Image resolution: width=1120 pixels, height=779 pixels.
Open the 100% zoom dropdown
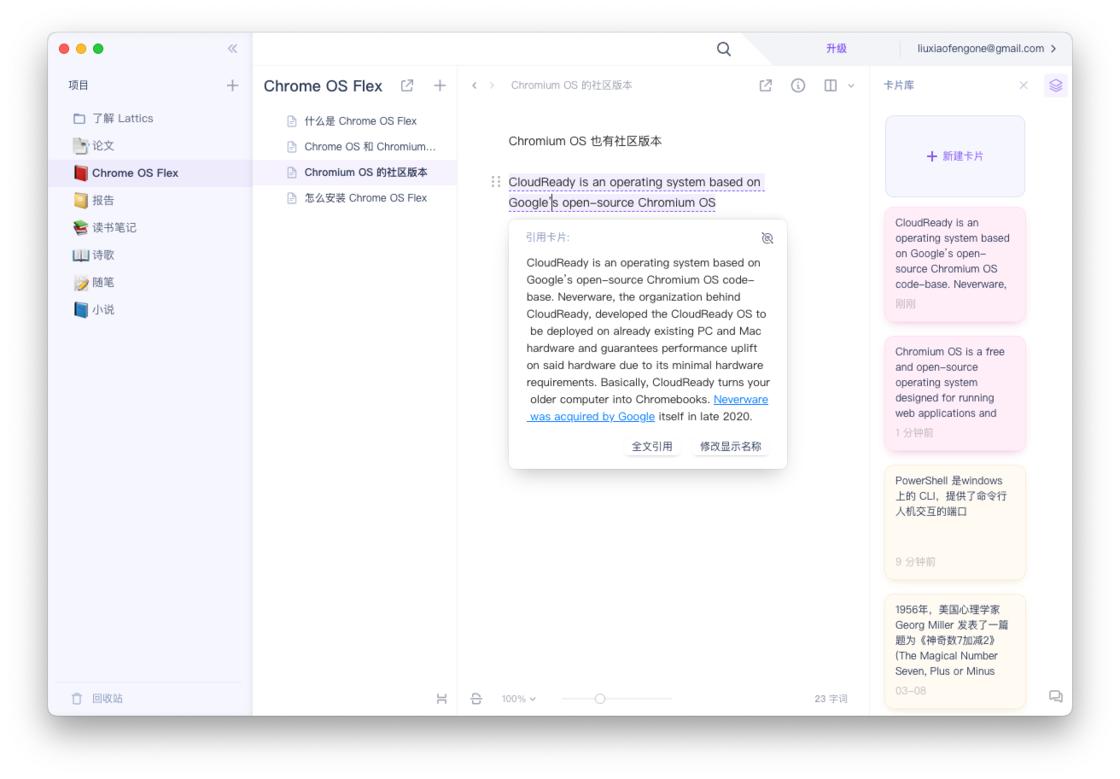click(x=519, y=699)
